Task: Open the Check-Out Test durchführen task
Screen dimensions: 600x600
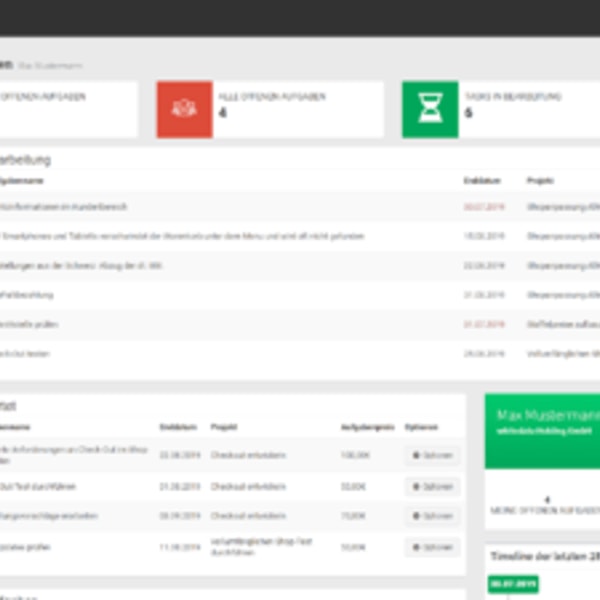Action: [38, 487]
